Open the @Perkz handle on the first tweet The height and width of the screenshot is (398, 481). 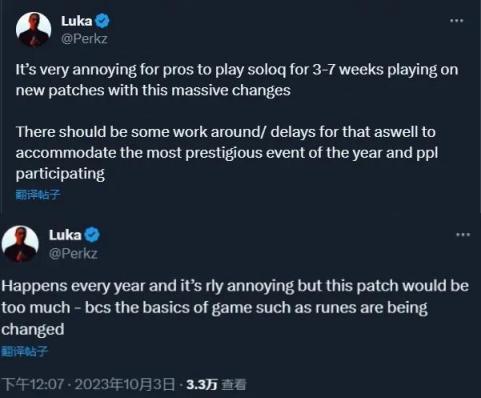84,39
